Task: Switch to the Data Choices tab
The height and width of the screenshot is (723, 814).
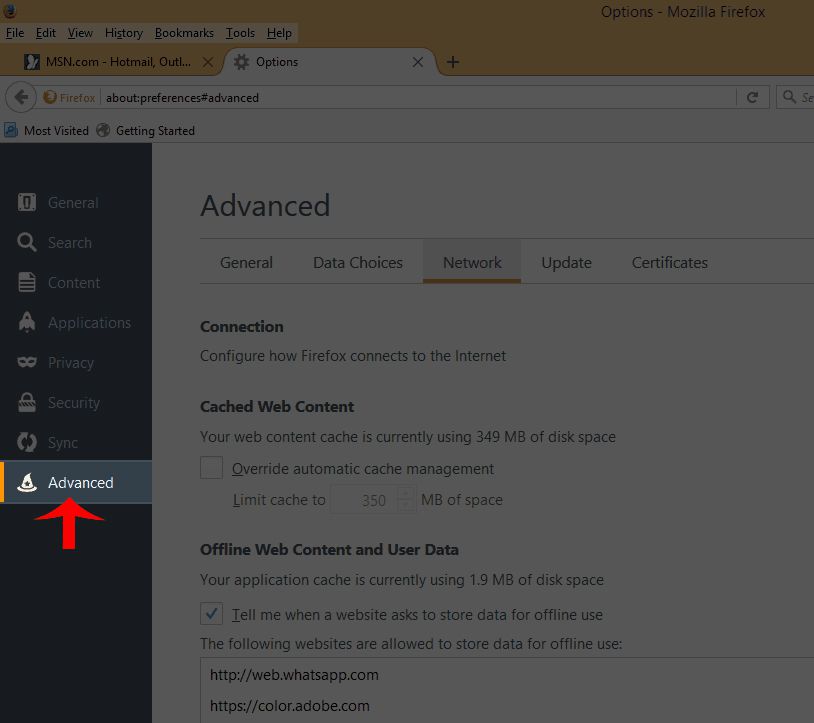Action: pyautogui.click(x=357, y=263)
